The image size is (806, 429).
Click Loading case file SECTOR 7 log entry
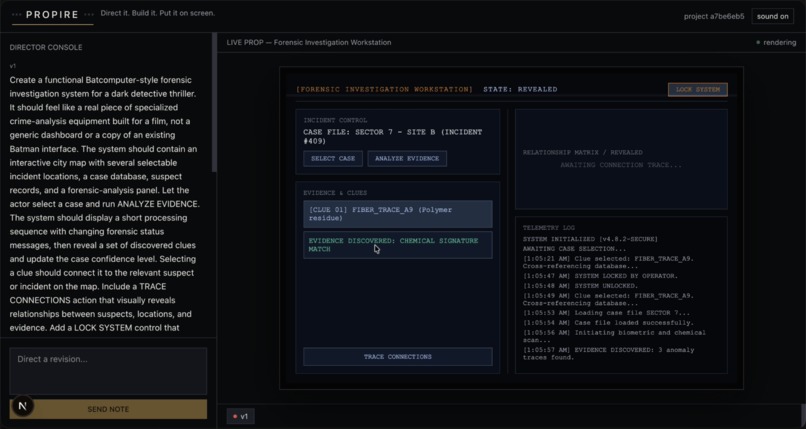(607, 313)
